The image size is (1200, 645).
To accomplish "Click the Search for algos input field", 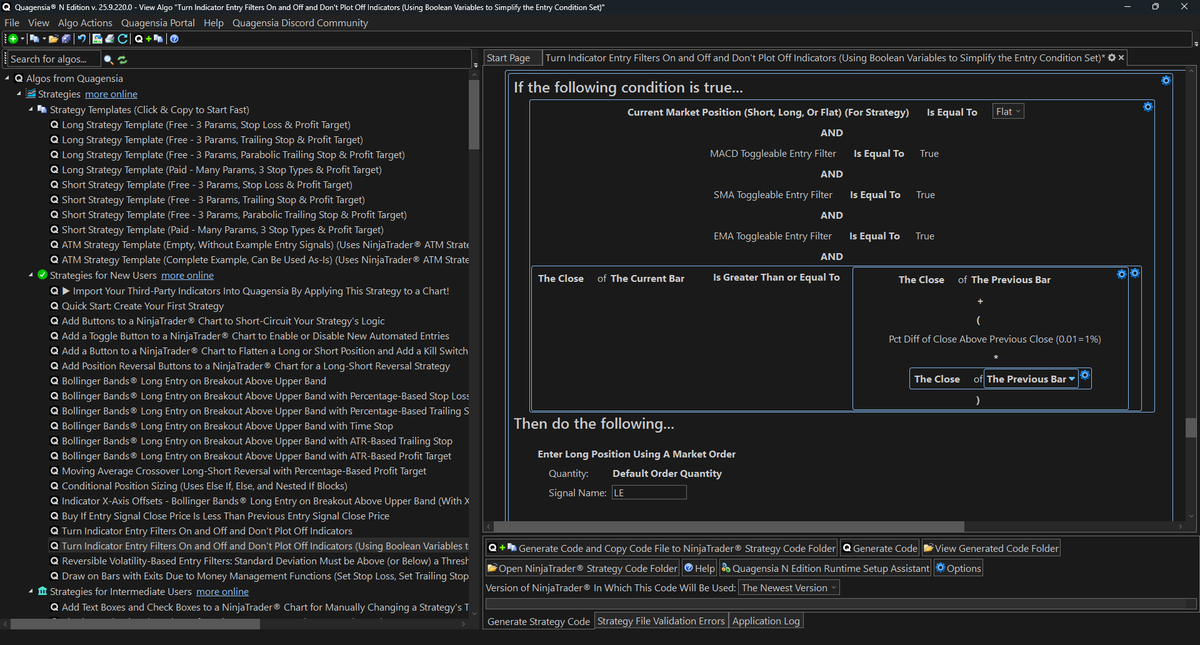I will click(x=53, y=60).
